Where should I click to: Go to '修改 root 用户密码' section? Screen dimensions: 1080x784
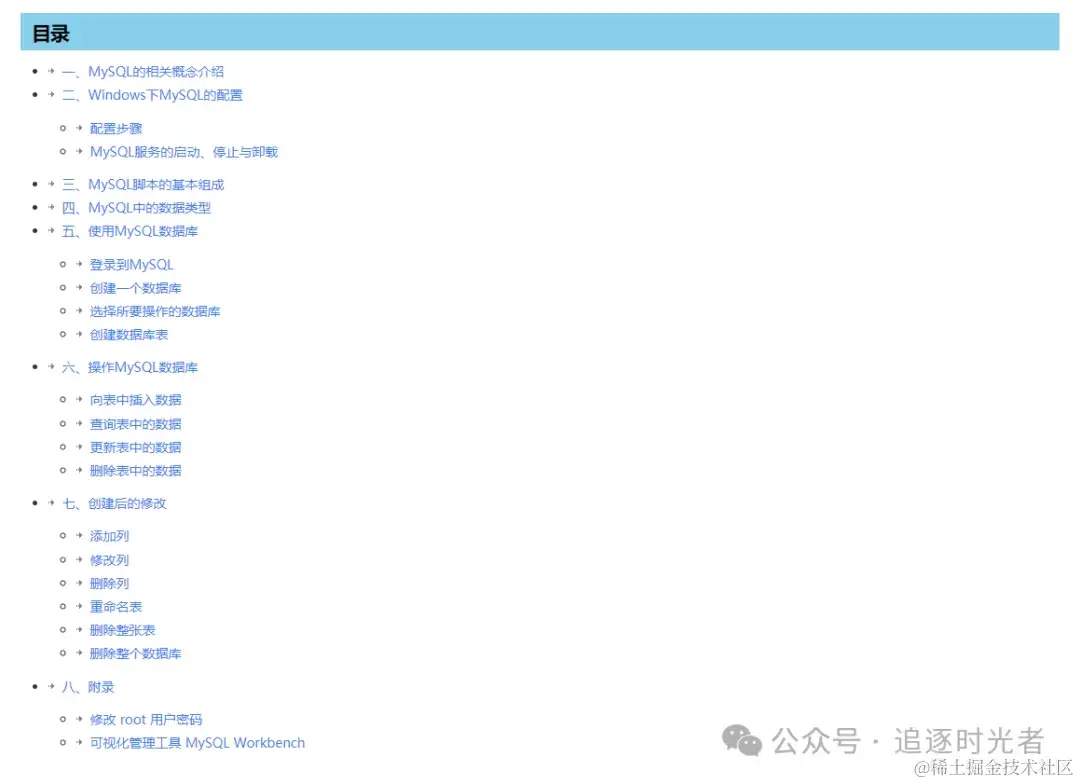click(x=146, y=720)
